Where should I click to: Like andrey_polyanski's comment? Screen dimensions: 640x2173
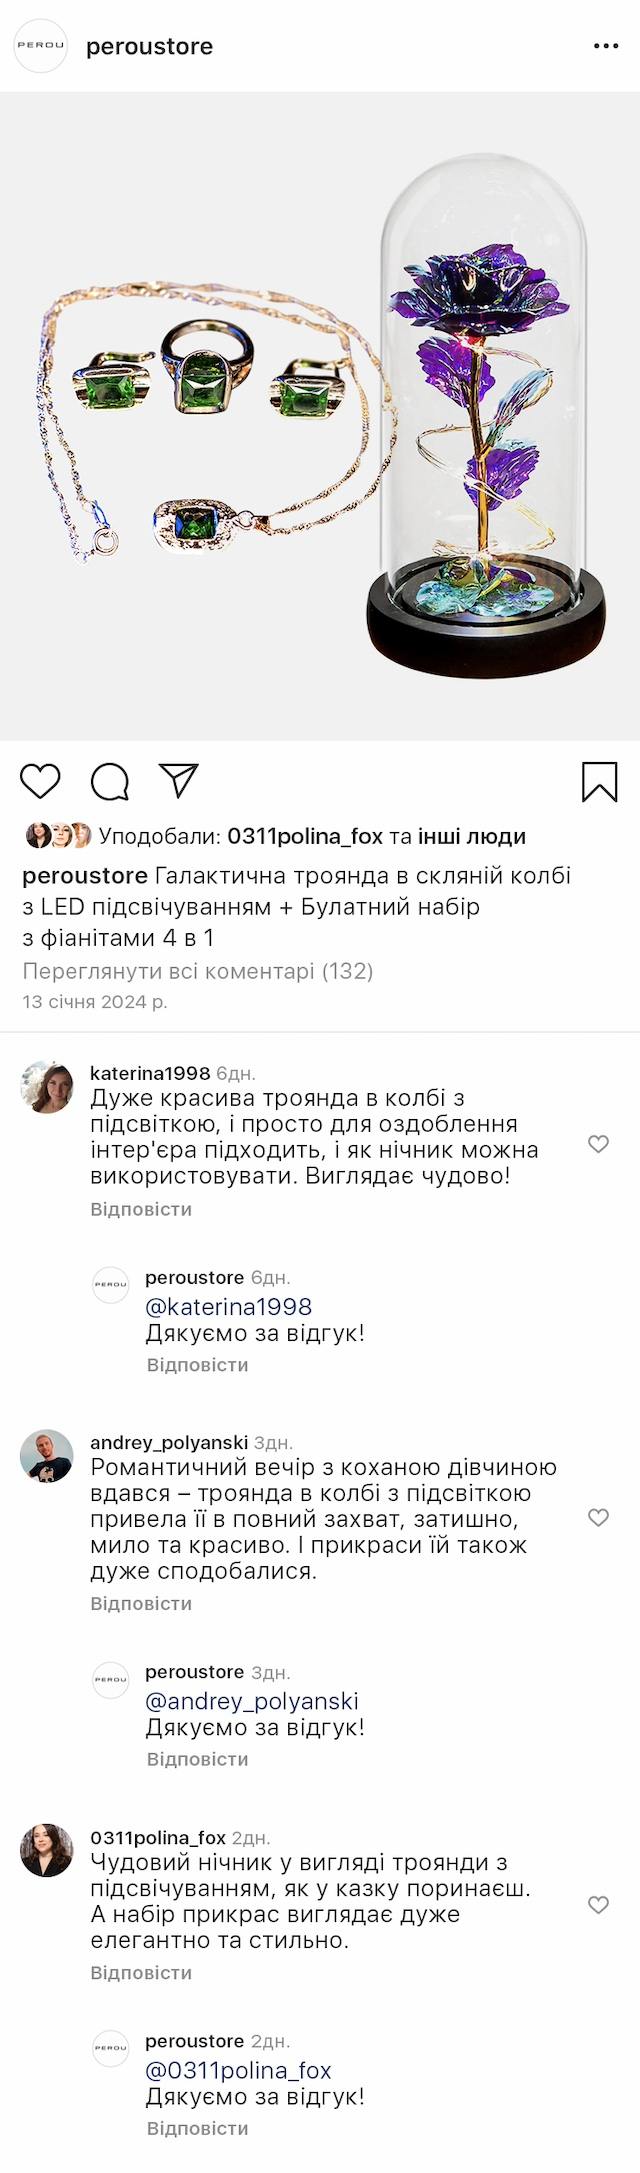(598, 1518)
